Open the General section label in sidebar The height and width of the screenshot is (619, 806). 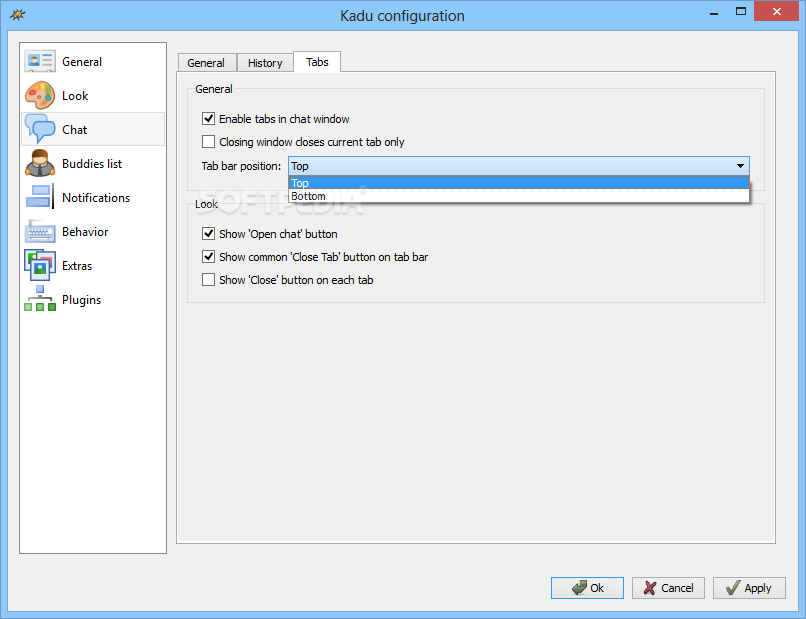[x=82, y=62]
